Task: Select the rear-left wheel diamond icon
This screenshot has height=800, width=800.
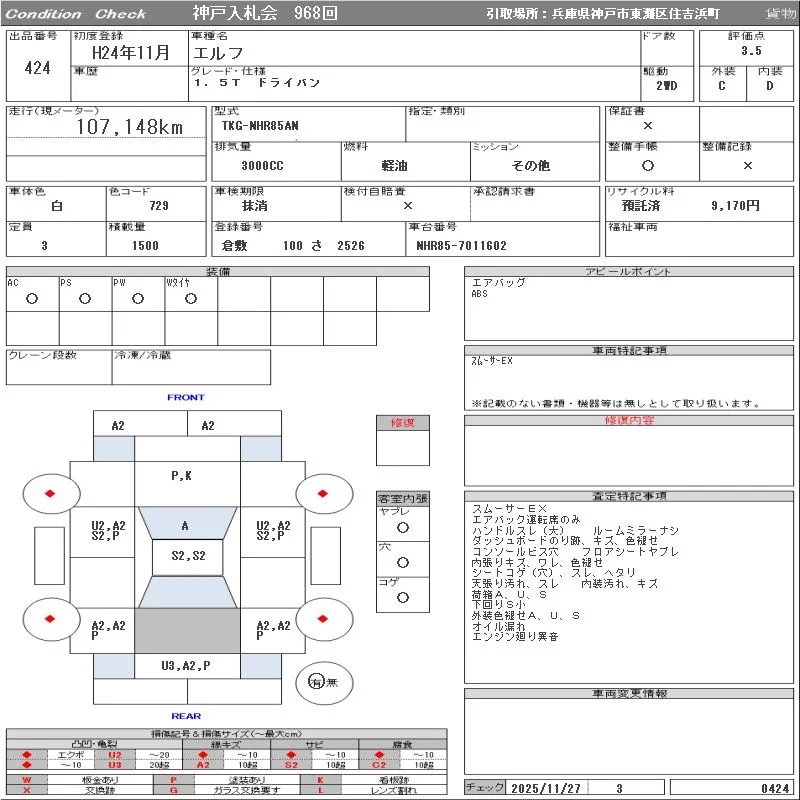Action: click(49, 619)
